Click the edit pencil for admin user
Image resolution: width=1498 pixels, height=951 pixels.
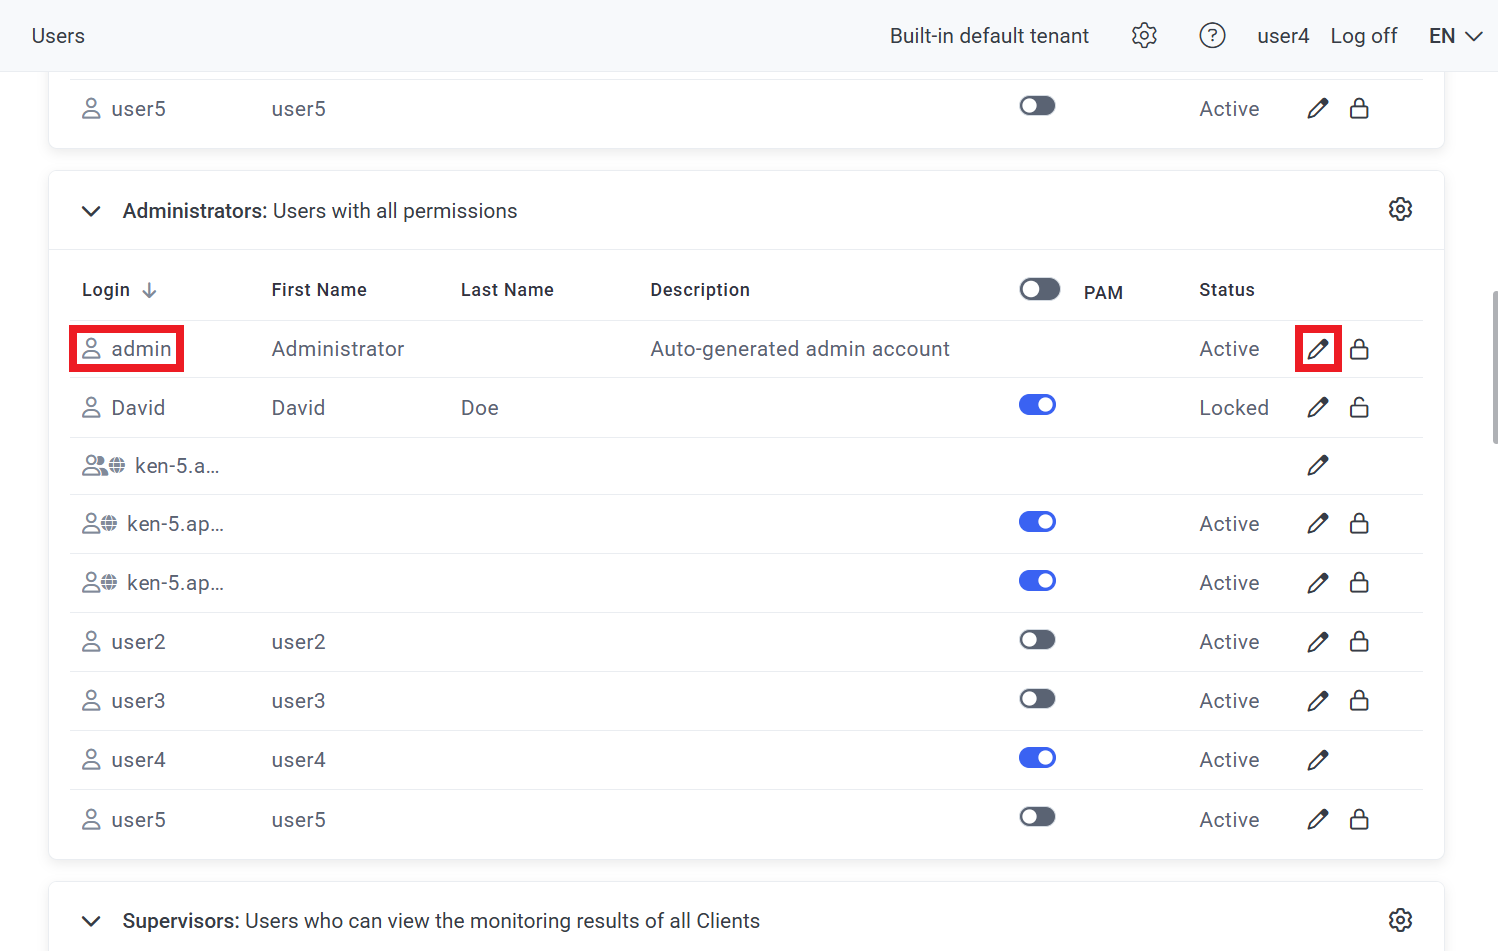tap(1317, 349)
